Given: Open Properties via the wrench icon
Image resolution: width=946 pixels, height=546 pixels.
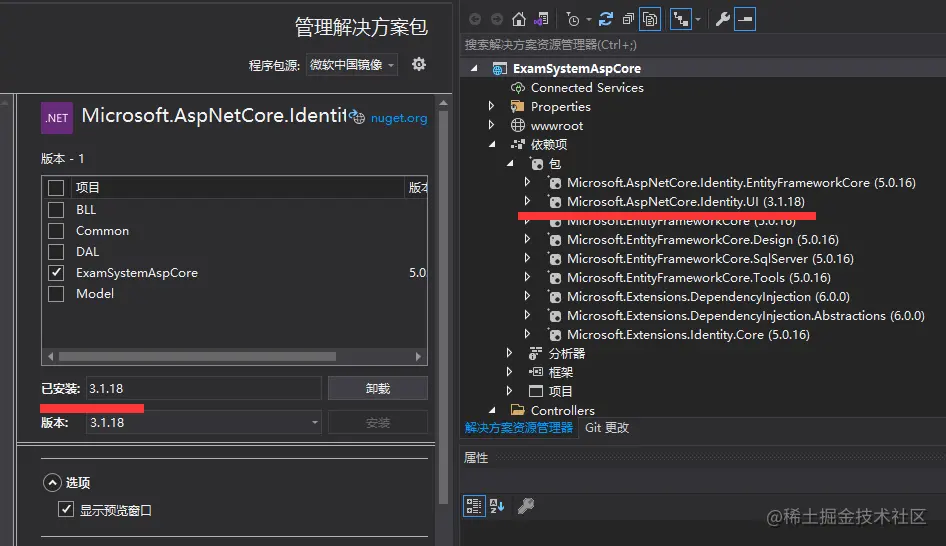Looking at the screenshot, I should (722, 19).
